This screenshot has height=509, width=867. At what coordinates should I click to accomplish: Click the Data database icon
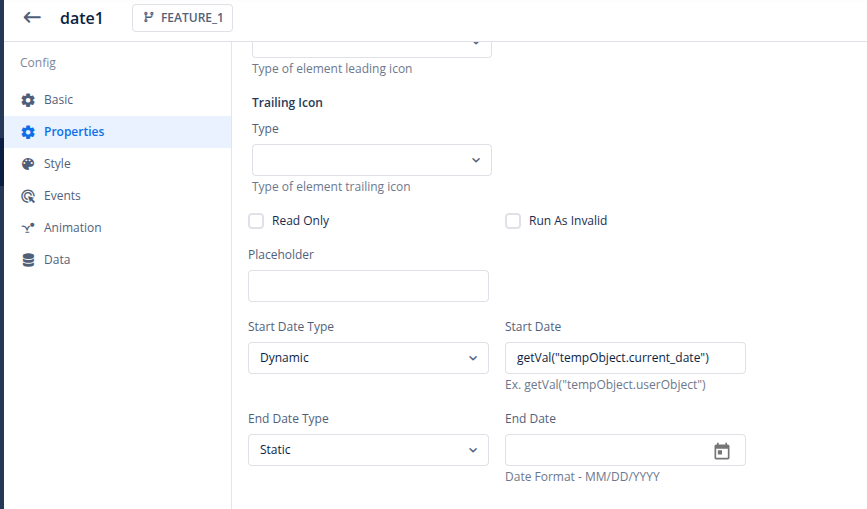(x=28, y=260)
